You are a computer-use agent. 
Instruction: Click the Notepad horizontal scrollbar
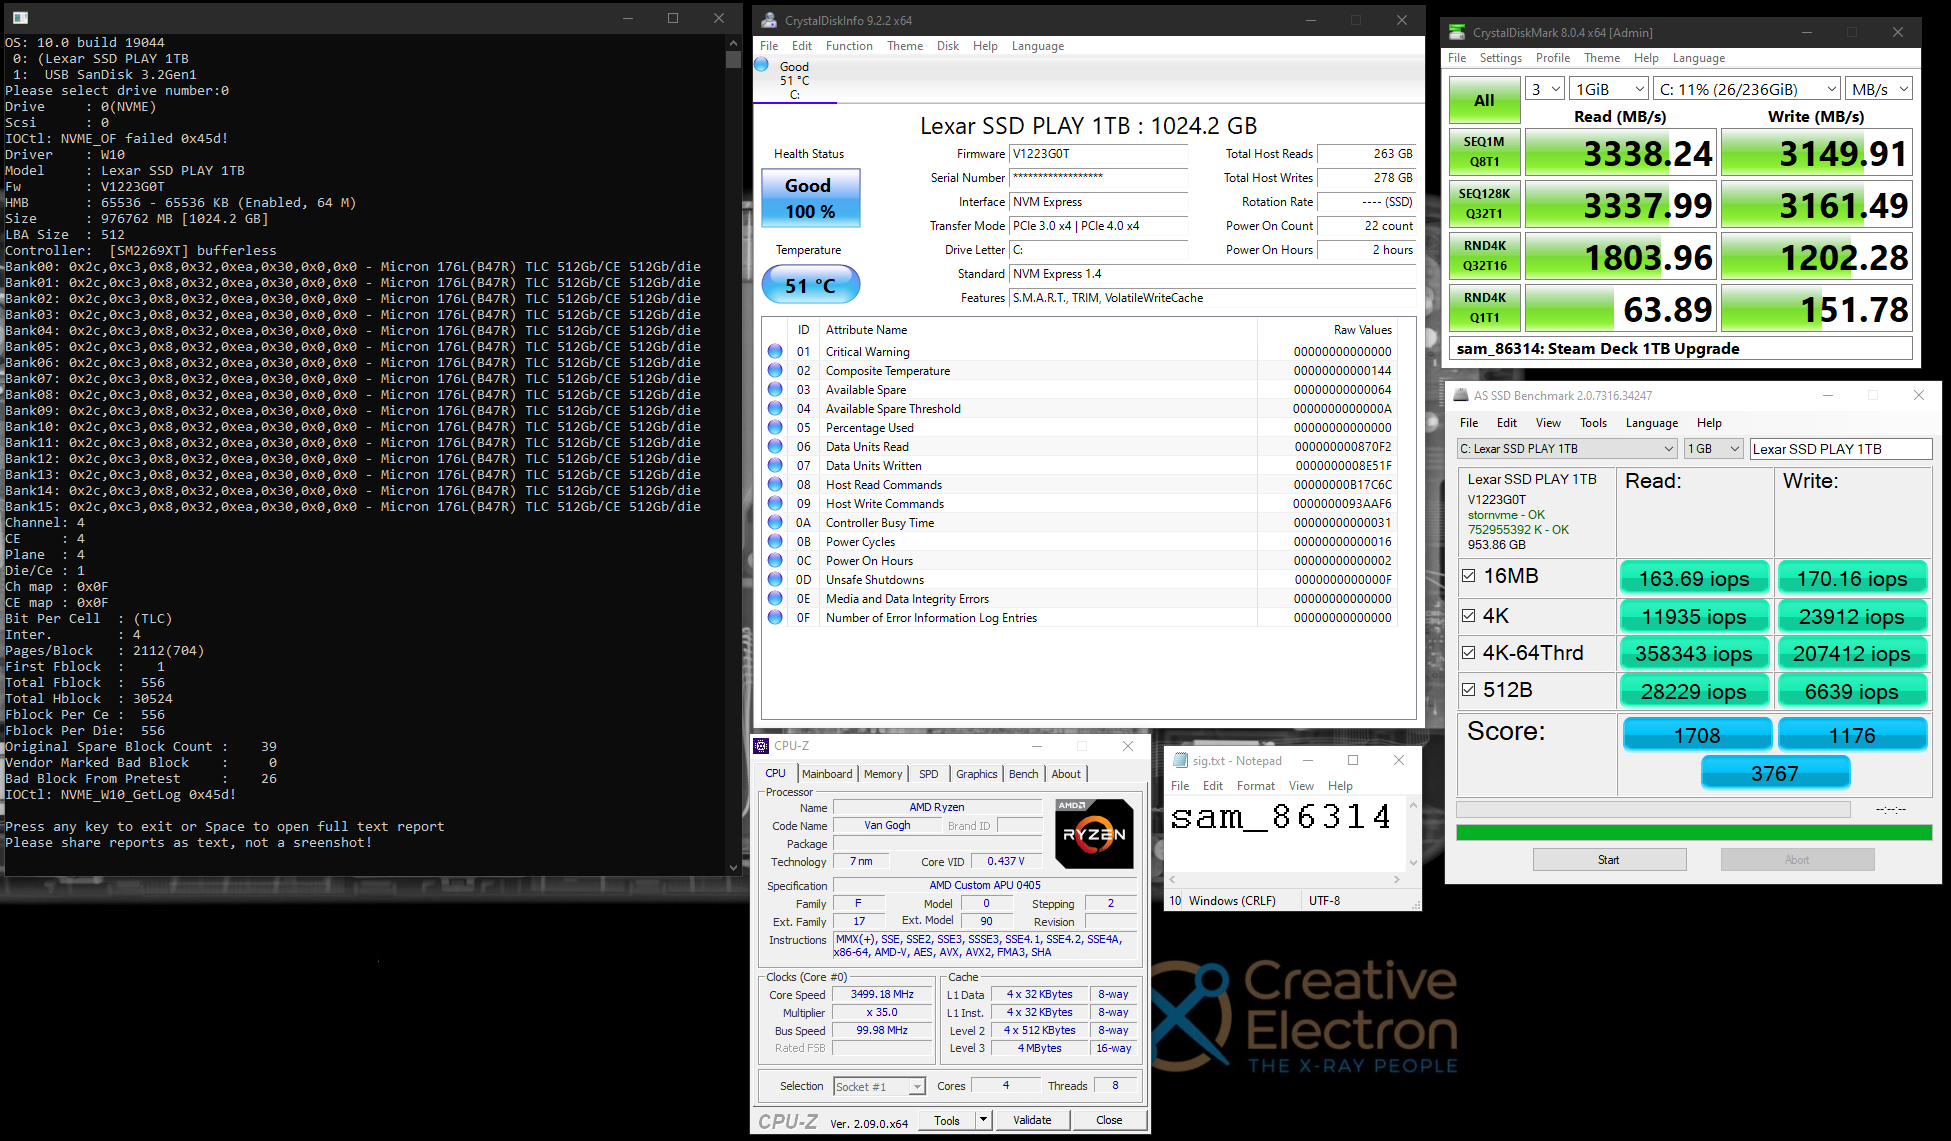pyautogui.click(x=1285, y=879)
